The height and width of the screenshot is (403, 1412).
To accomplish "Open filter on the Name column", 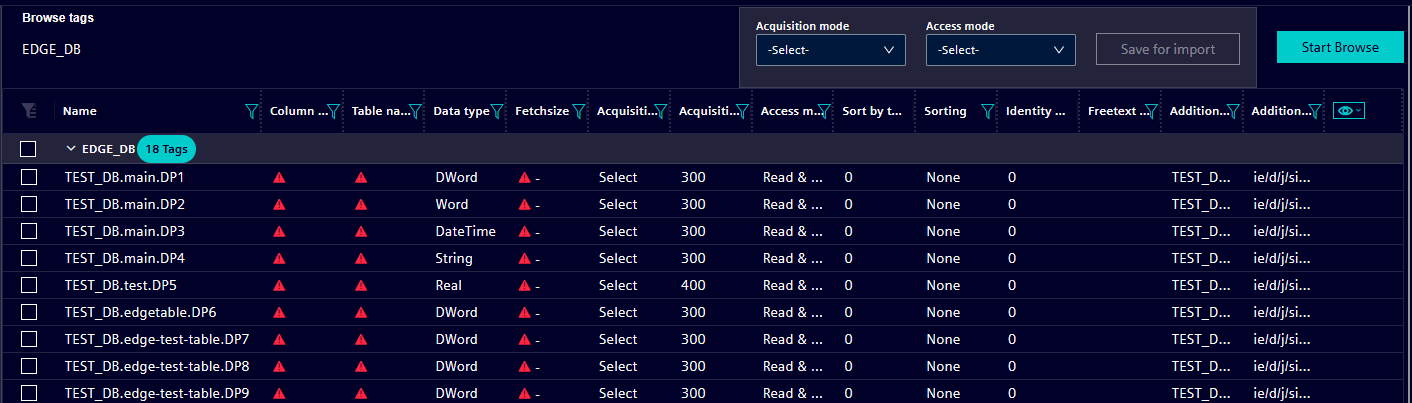I will pyautogui.click(x=251, y=112).
